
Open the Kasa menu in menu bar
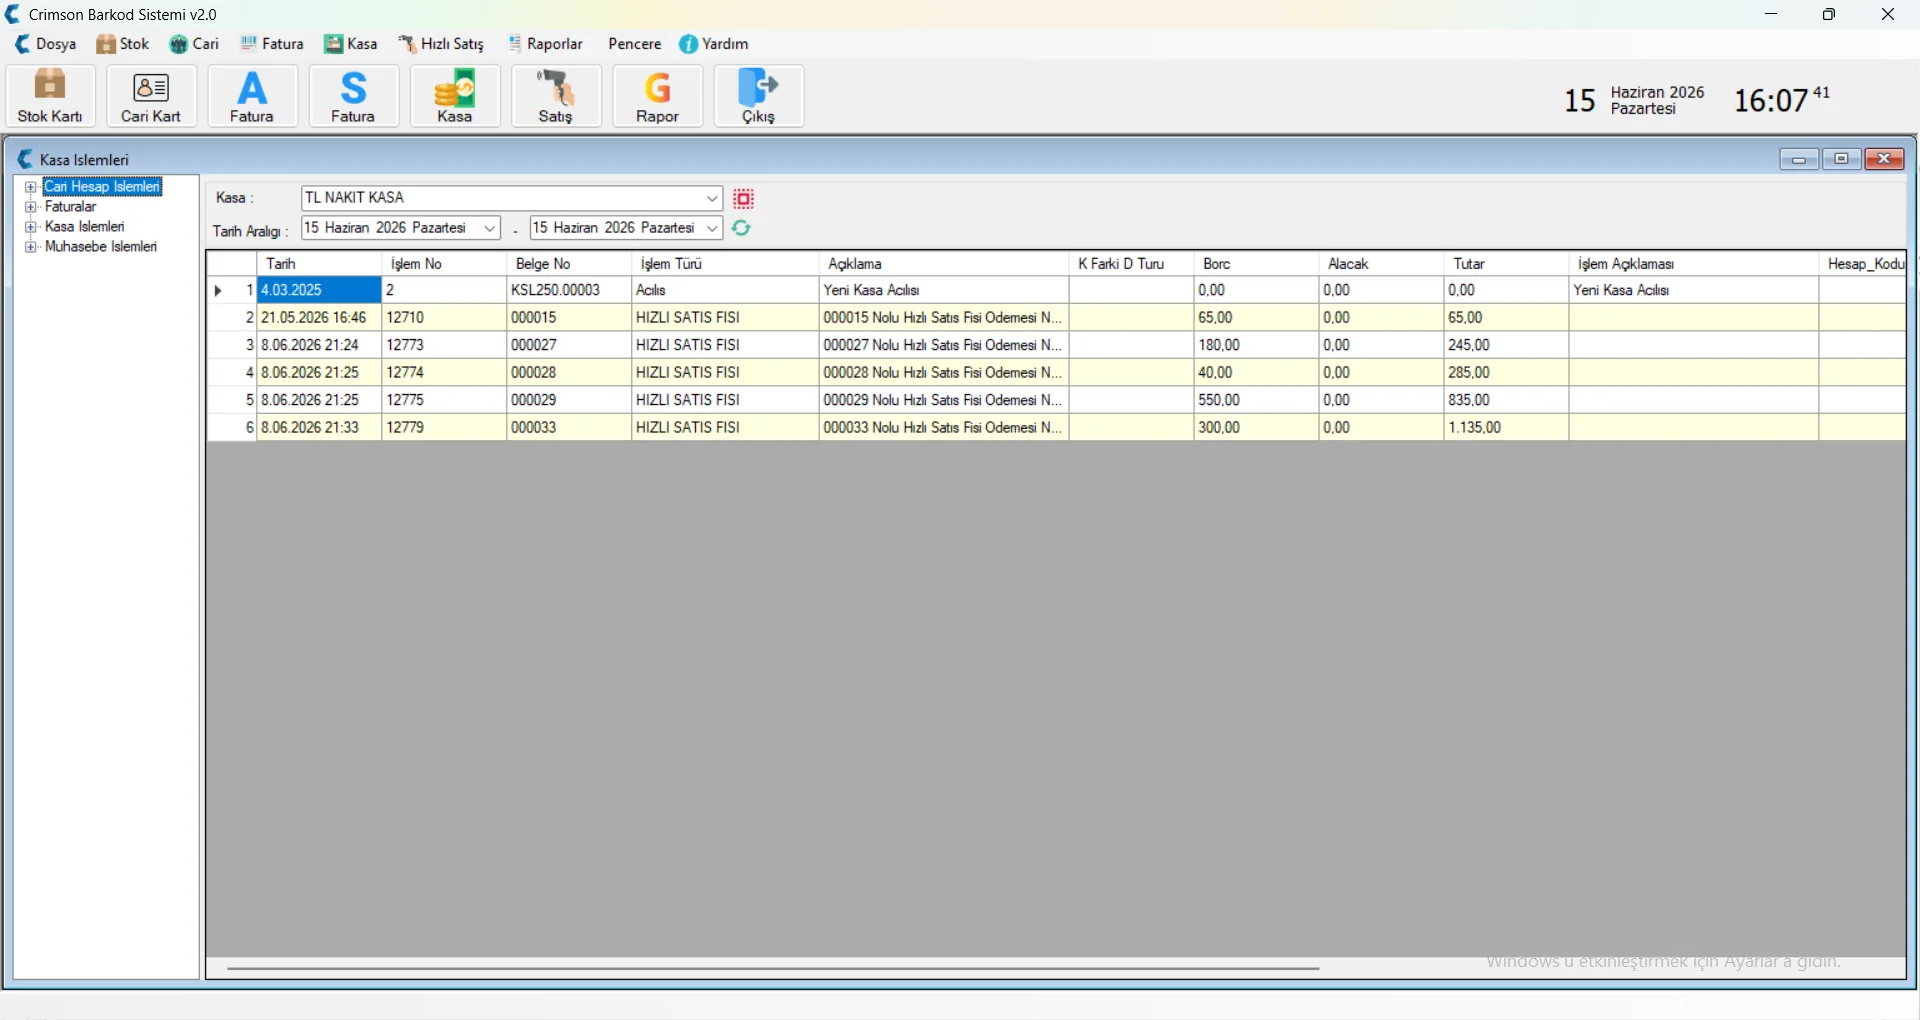click(351, 44)
